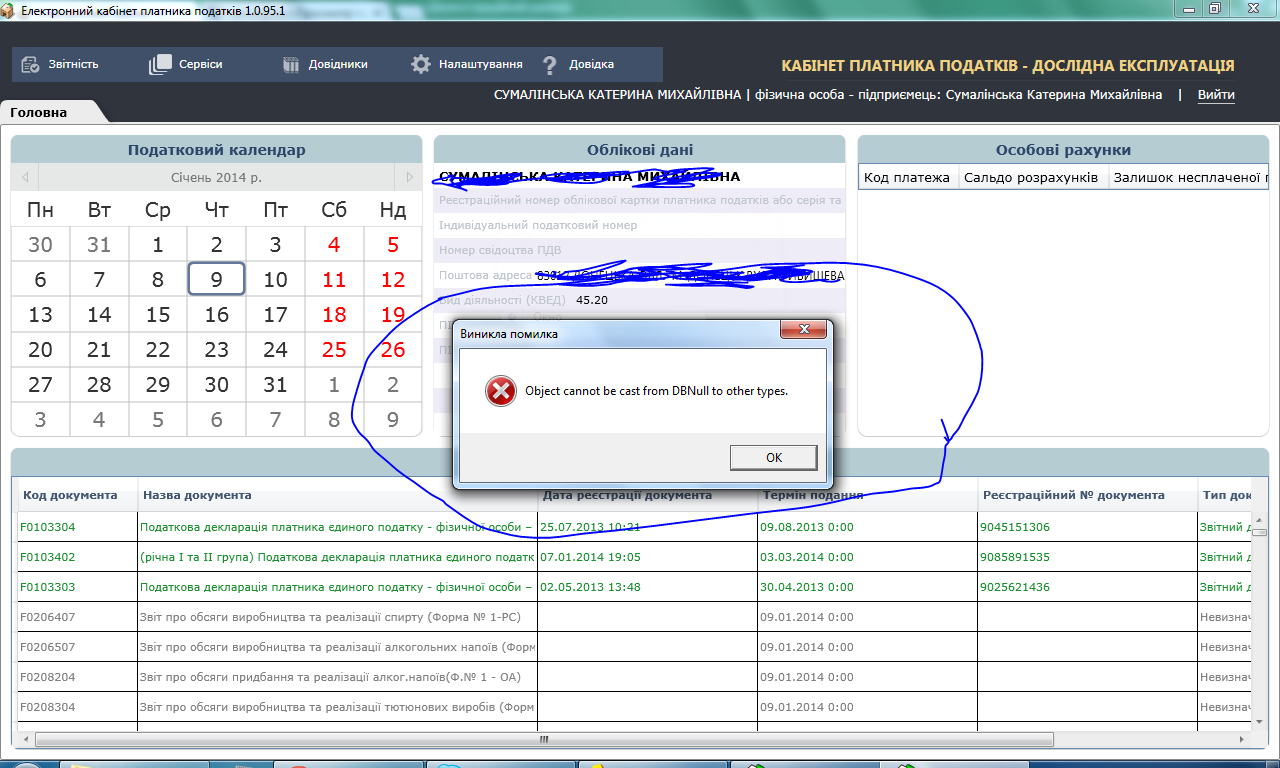Screen dimensions: 1280x768
Task: Select January 16 in tax calendar
Action: pyautogui.click(x=216, y=315)
